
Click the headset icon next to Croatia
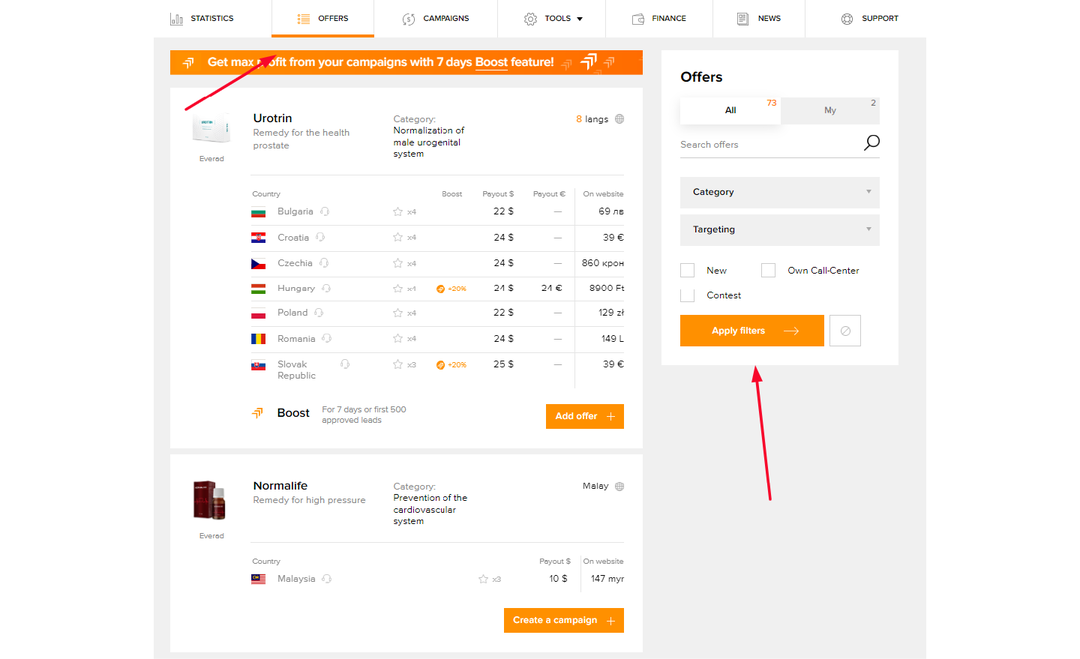[319, 237]
